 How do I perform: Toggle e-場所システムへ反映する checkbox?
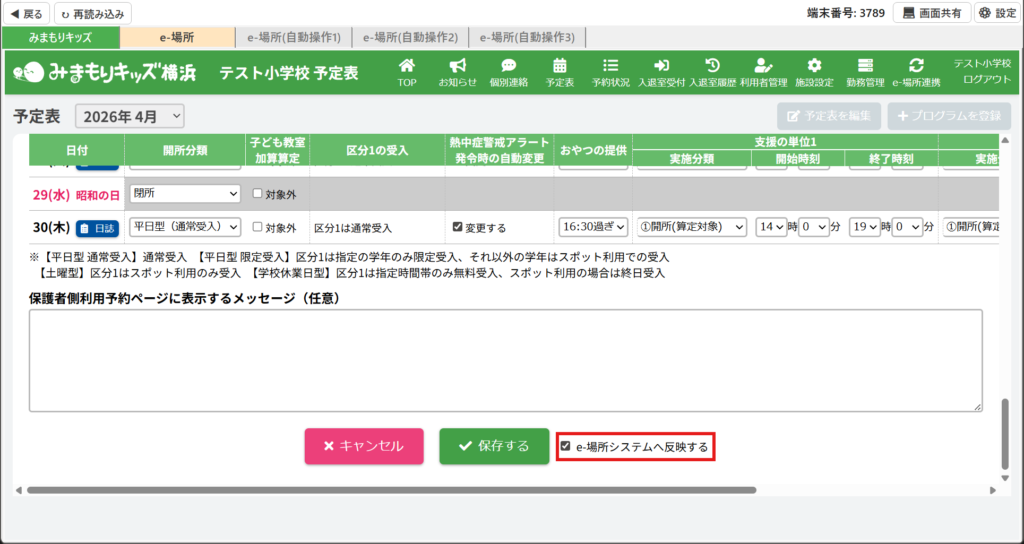[566, 447]
